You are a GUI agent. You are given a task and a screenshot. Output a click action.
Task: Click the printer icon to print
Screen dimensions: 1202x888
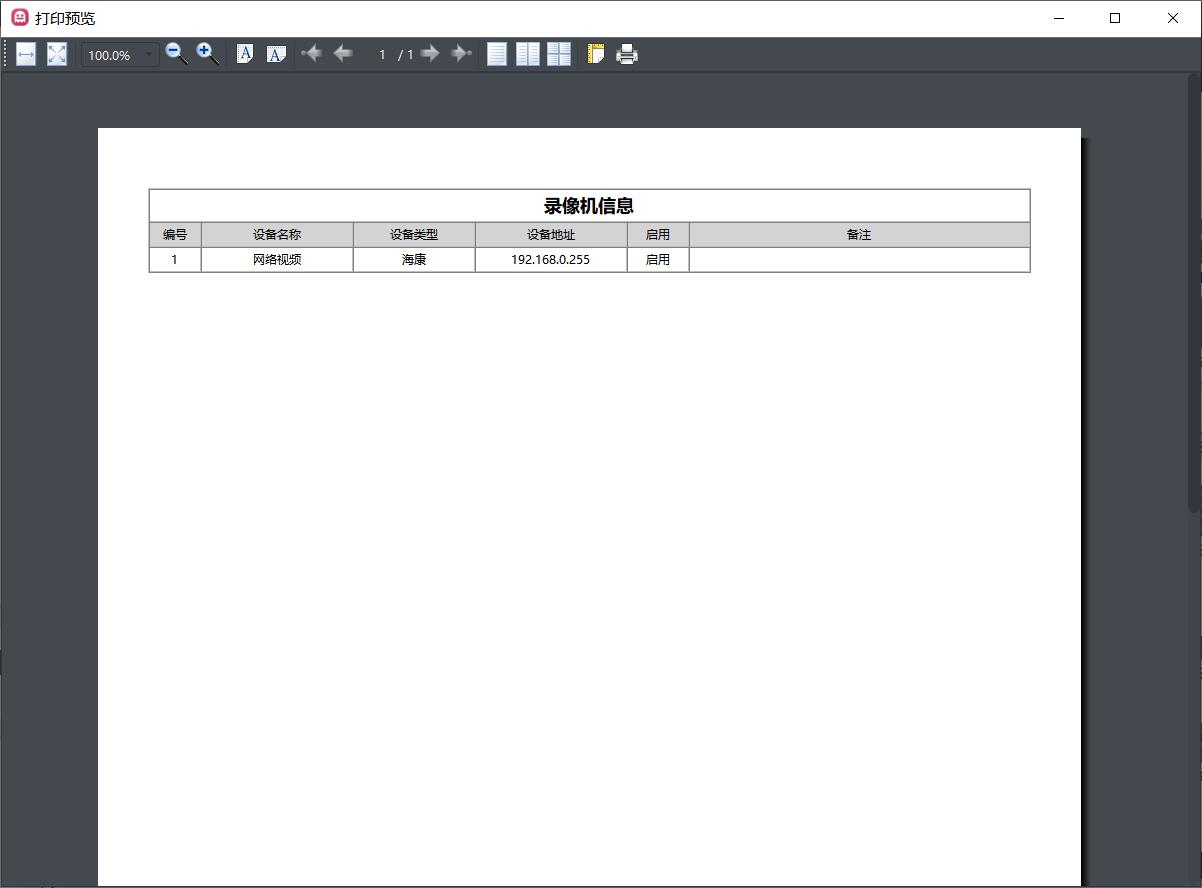pos(627,54)
